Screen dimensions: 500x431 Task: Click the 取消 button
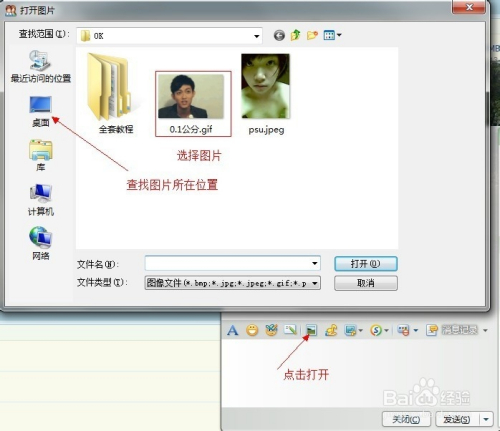[366, 283]
